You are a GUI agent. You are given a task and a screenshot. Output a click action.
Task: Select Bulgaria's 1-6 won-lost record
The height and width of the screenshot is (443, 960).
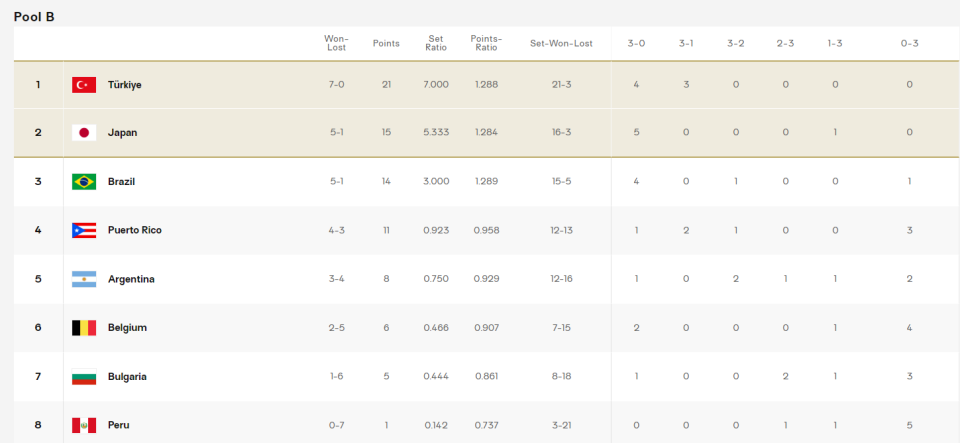pos(336,376)
